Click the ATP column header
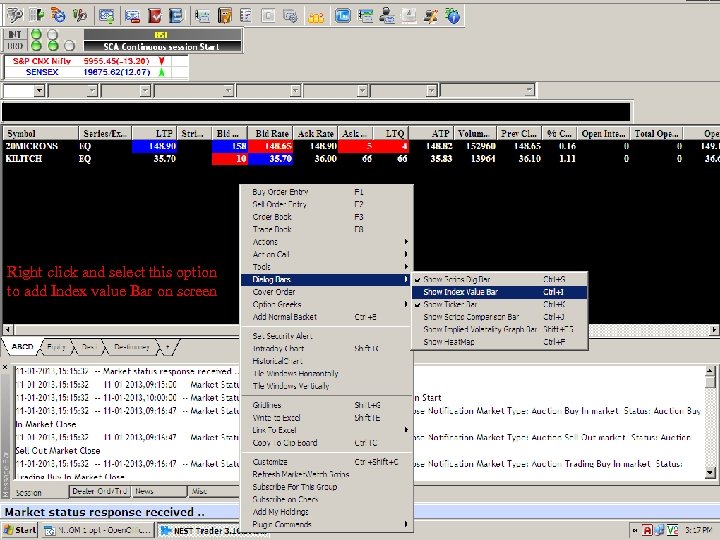Screen dimensions: 720x540 (x=431, y=133)
